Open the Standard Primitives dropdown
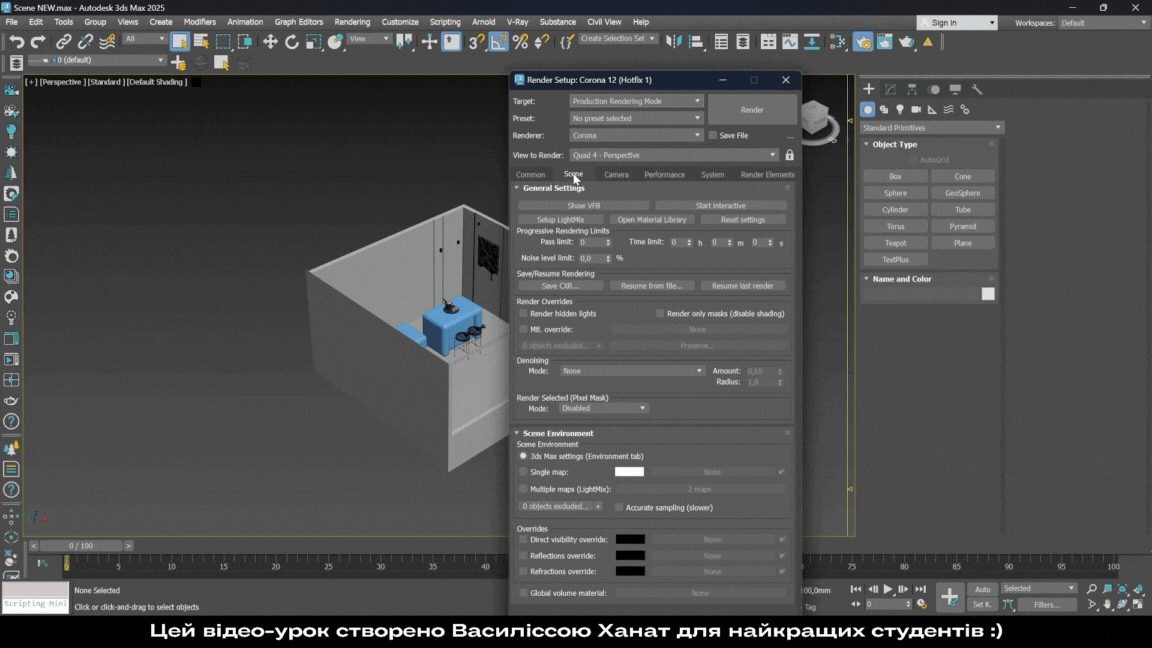Screen dimensions: 1152x648 (932, 128)
